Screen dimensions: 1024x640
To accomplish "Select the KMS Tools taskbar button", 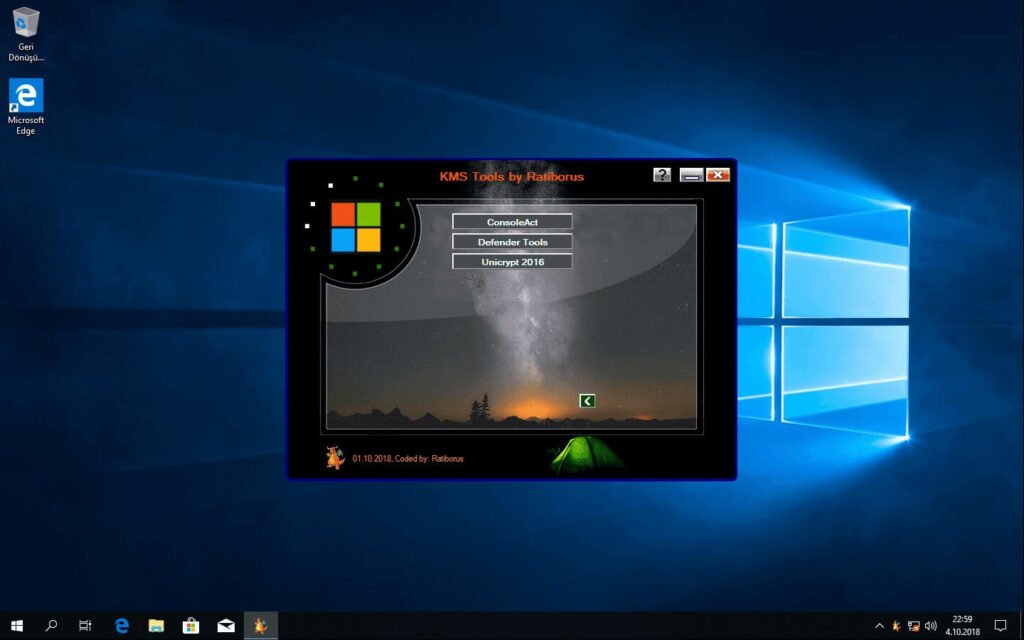I will coord(261,626).
